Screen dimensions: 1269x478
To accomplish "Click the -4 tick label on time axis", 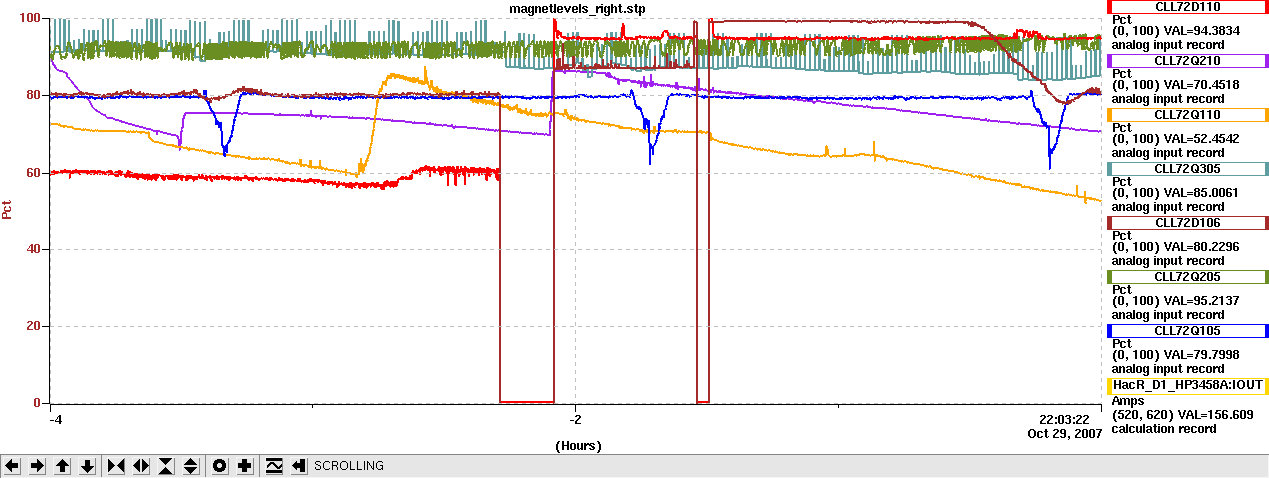I will [x=54, y=419].
